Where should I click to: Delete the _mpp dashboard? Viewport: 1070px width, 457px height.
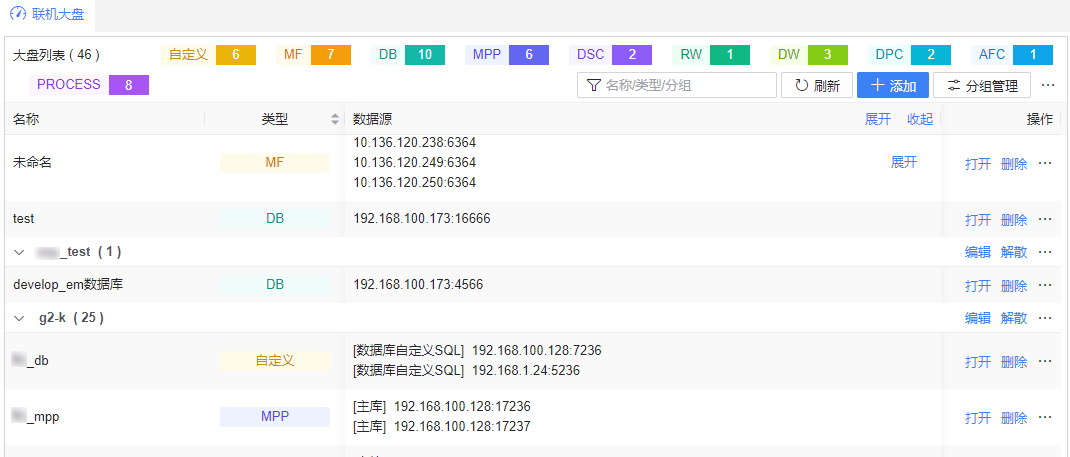[x=1013, y=417]
